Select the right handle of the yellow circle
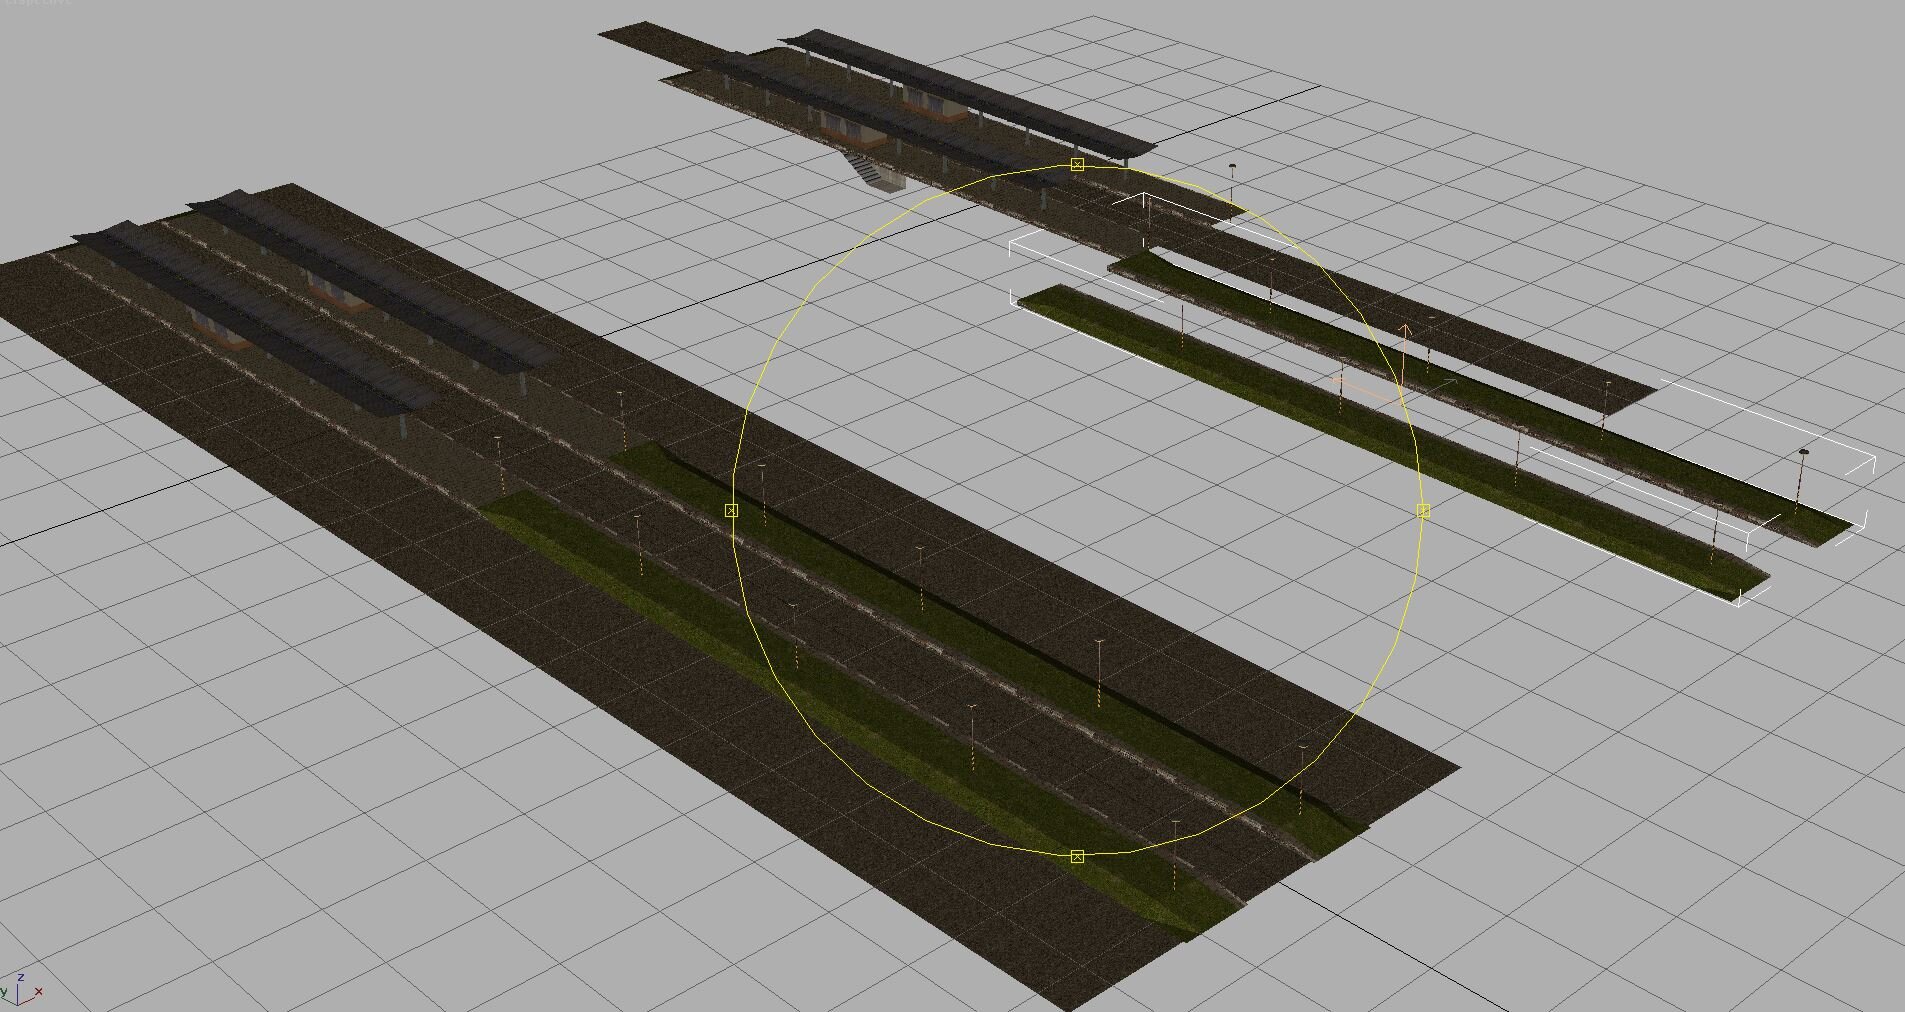This screenshot has height=1012, width=1905. click(x=1424, y=511)
